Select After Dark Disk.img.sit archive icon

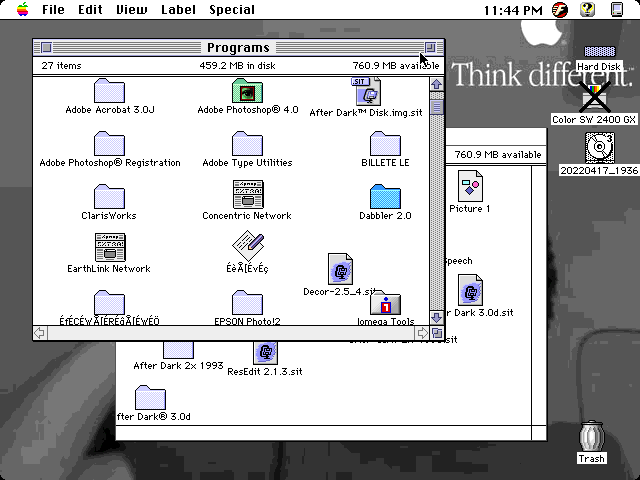click(x=366, y=91)
